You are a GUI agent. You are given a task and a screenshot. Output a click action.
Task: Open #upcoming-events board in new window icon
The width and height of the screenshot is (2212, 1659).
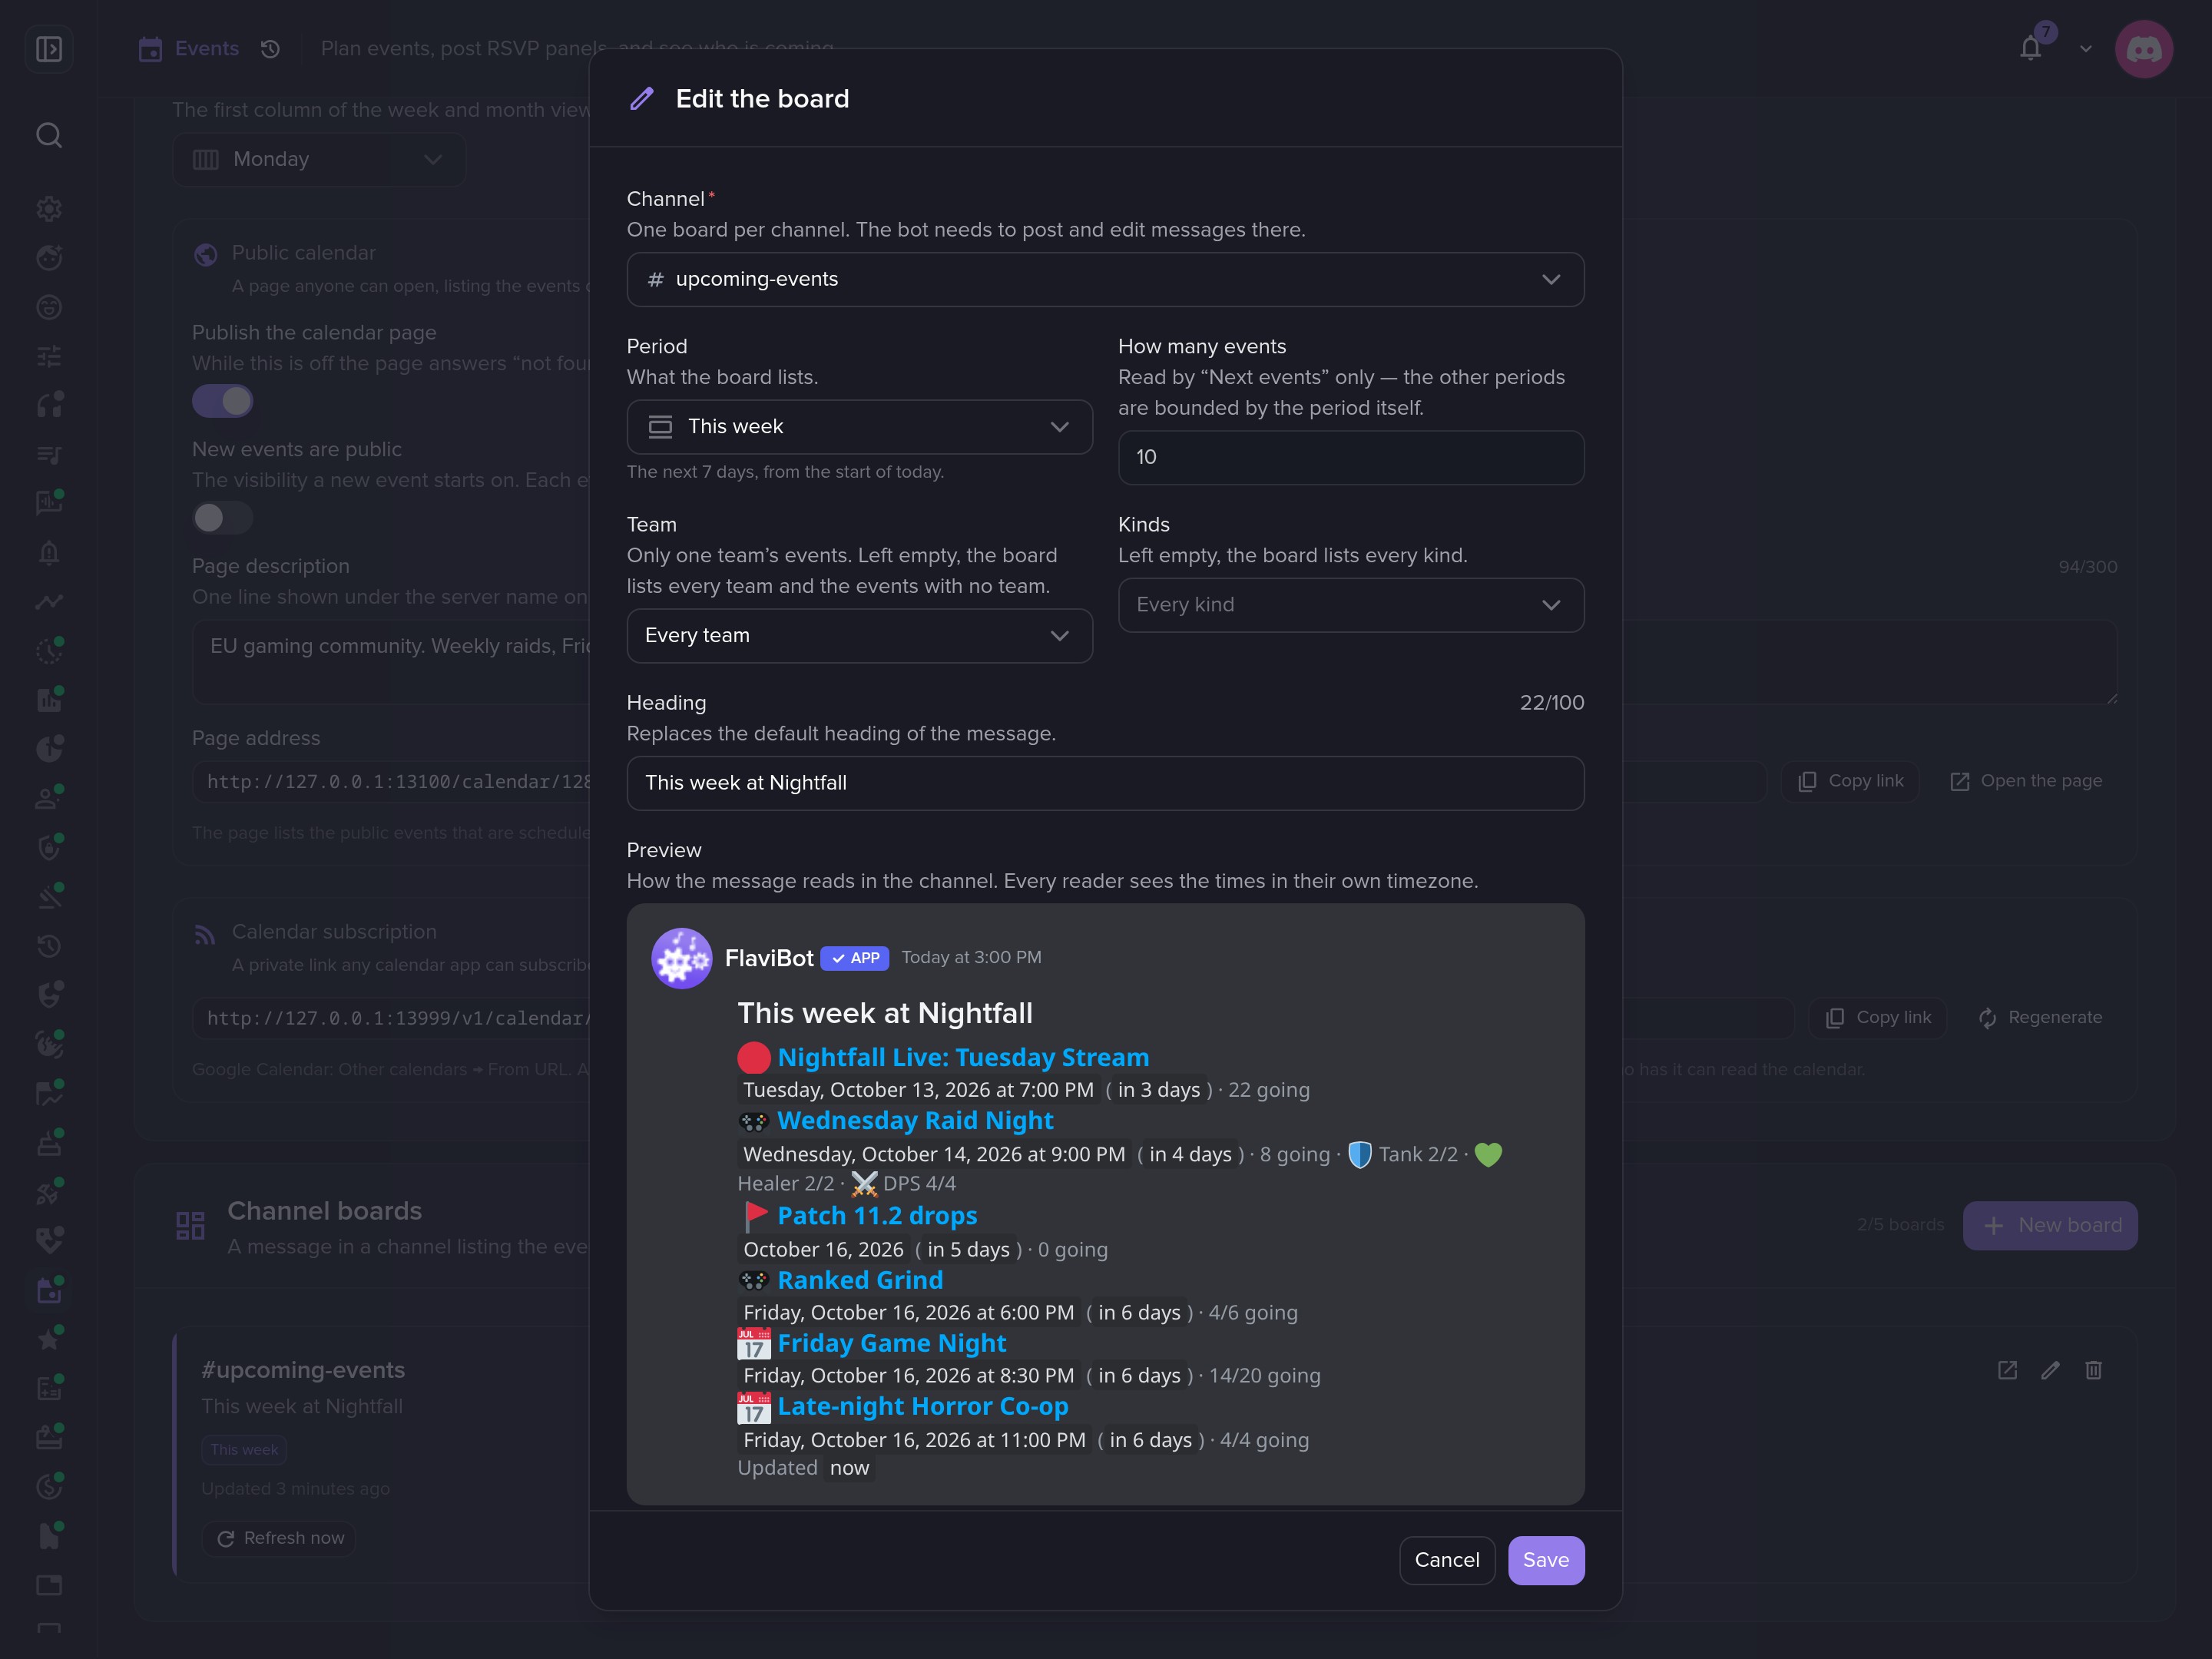2007,1370
